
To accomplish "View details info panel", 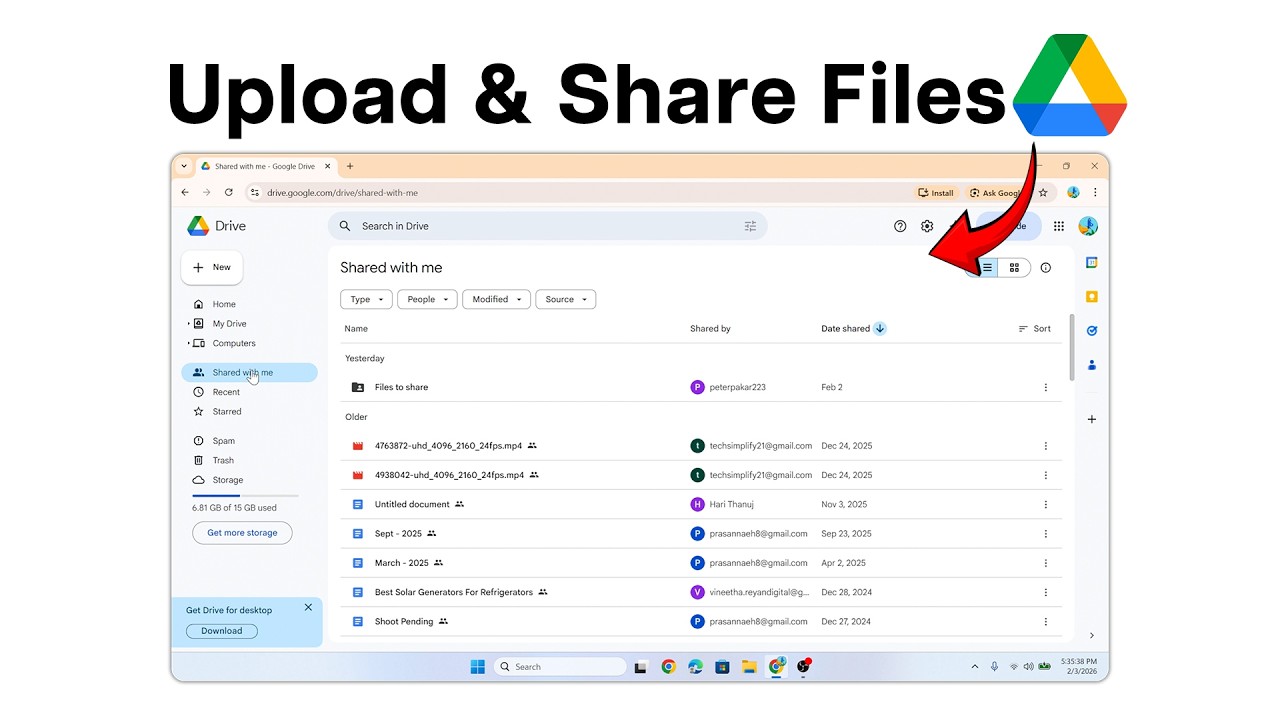I will [1046, 268].
